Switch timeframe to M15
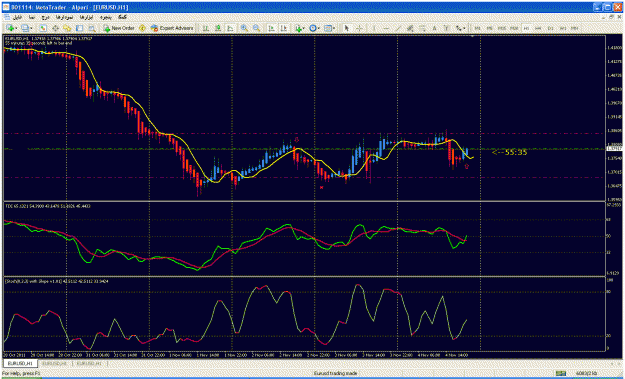The height and width of the screenshot is (379, 625). [x=502, y=28]
